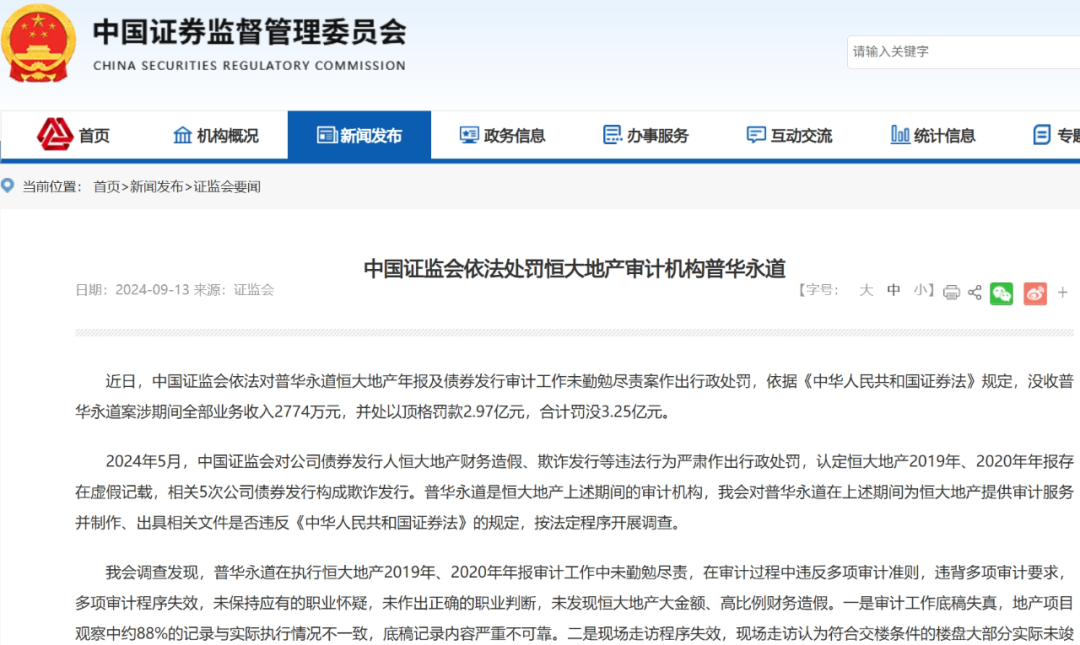
Task: Set the font size to 小
Action: pos(920,290)
